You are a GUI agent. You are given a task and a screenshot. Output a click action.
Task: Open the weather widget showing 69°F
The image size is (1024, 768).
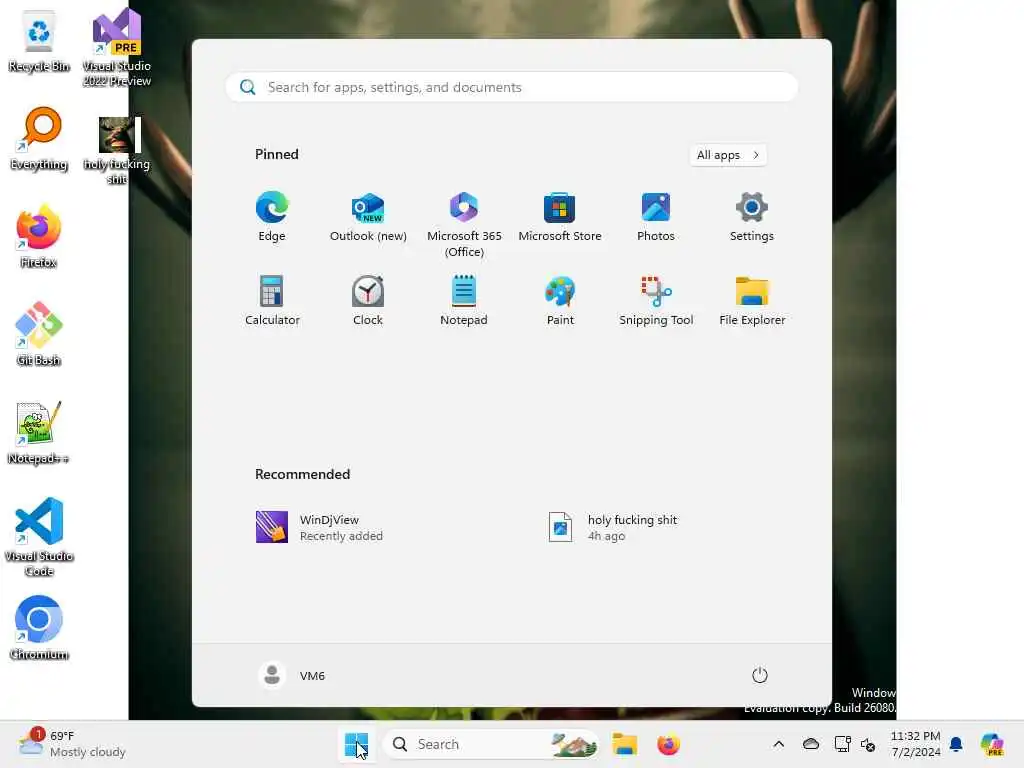[72, 744]
